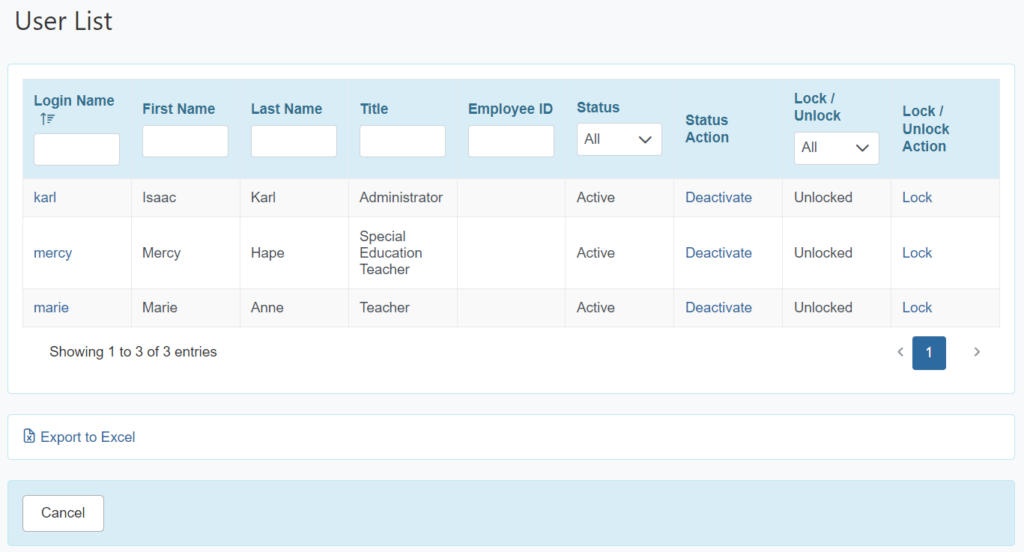This screenshot has height=552, width=1024.
Task: Sort by the Title column header
Action: tap(374, 108)
